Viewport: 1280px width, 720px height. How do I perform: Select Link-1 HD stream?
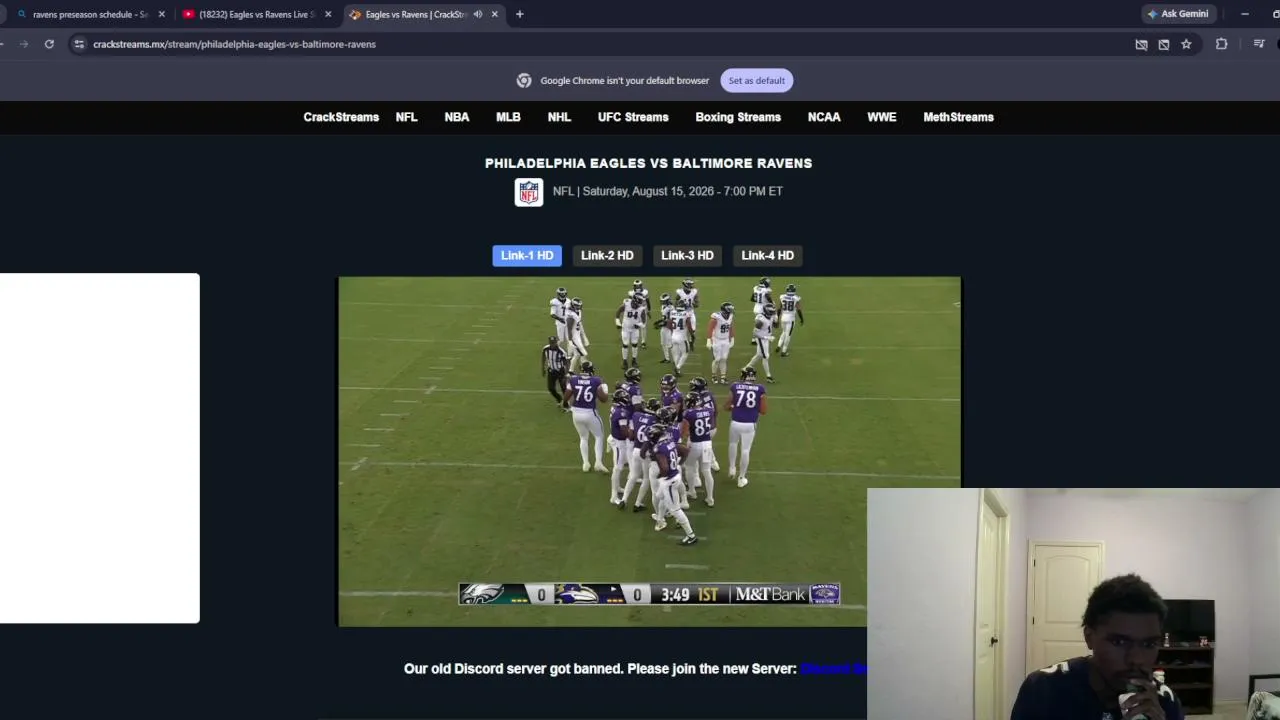[x=527, y=256]
